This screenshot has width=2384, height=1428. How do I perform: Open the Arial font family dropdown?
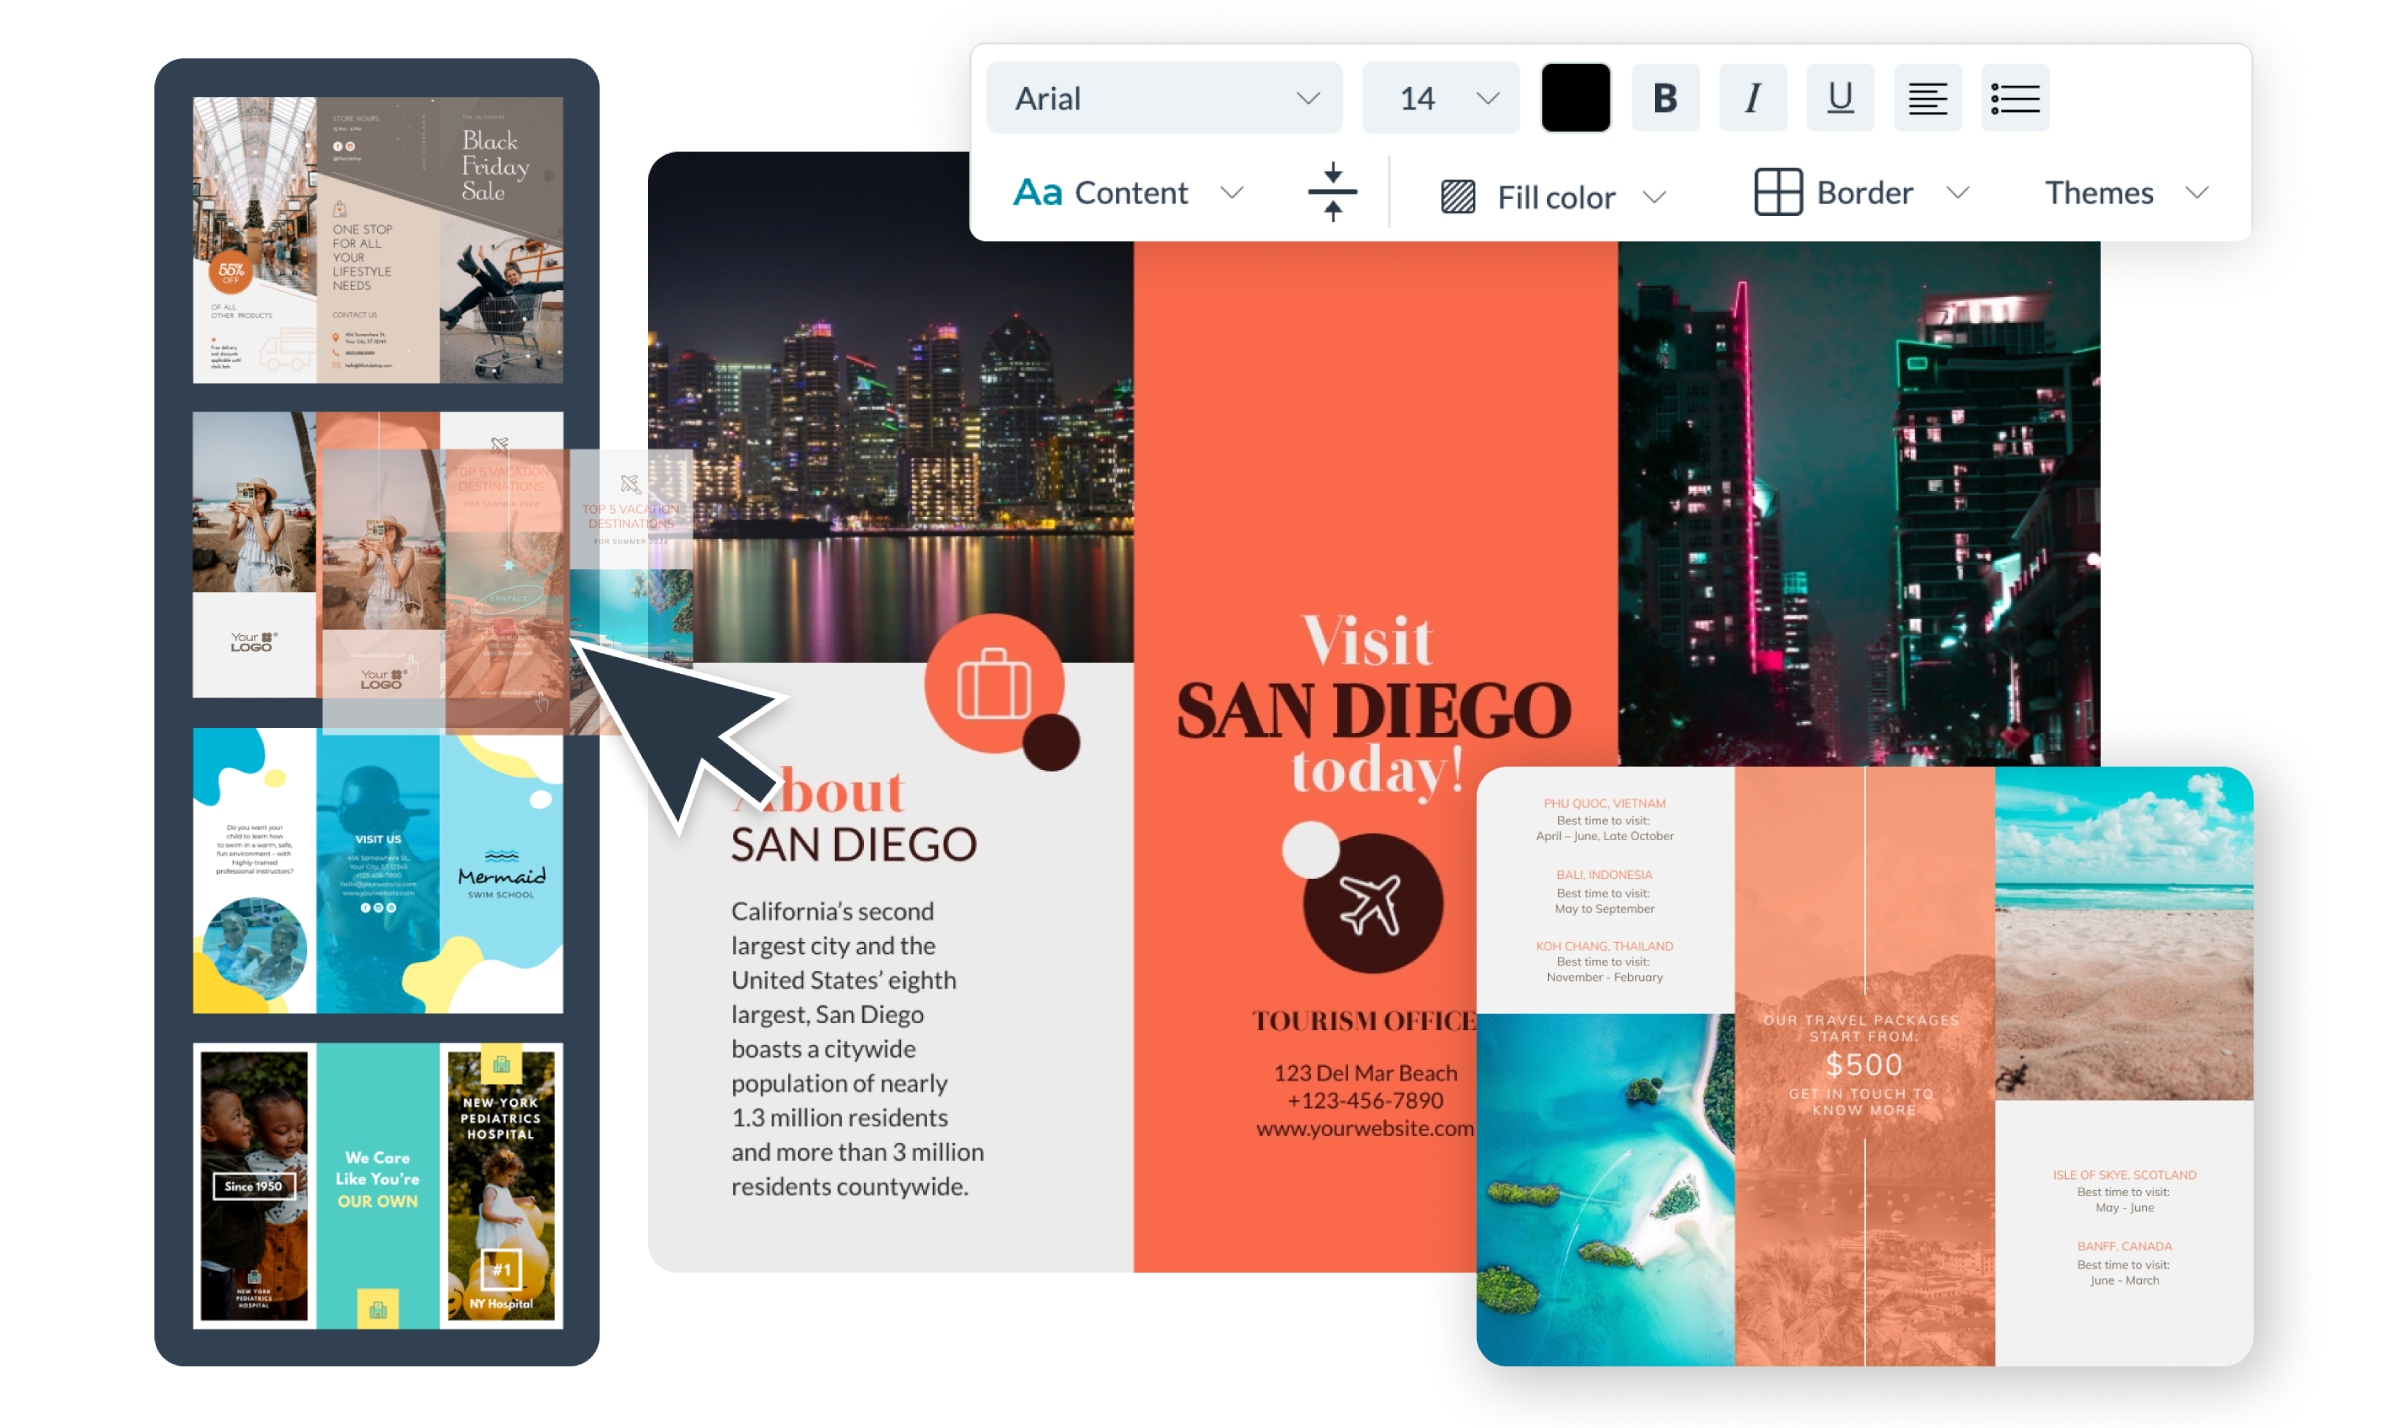tap(1163, 97)
